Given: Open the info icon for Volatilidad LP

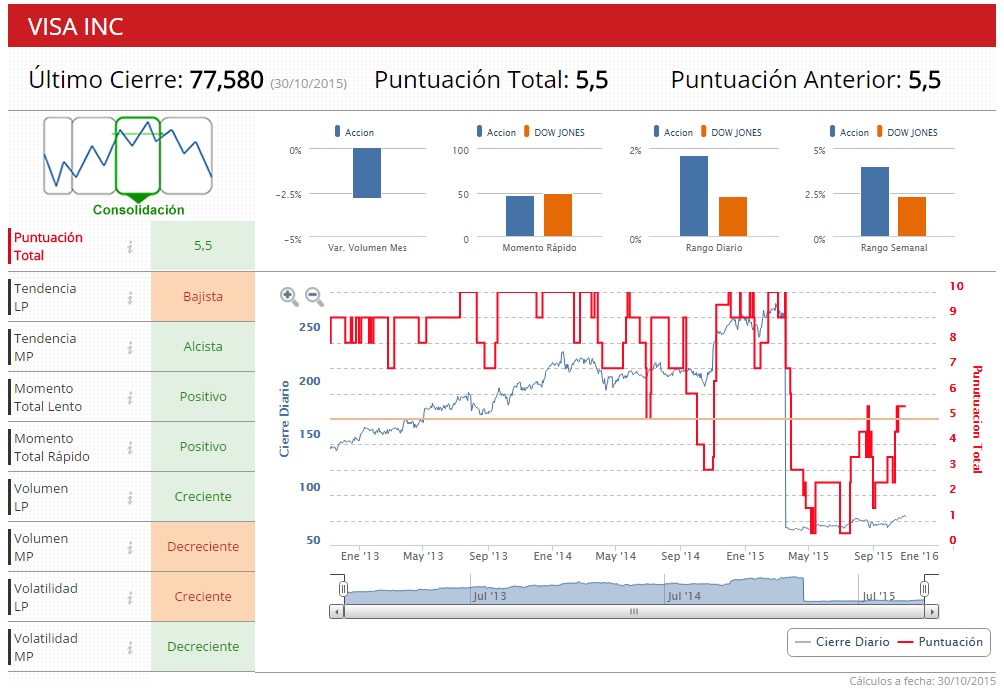Looking at the screenshot, I should tap(130, 597).
